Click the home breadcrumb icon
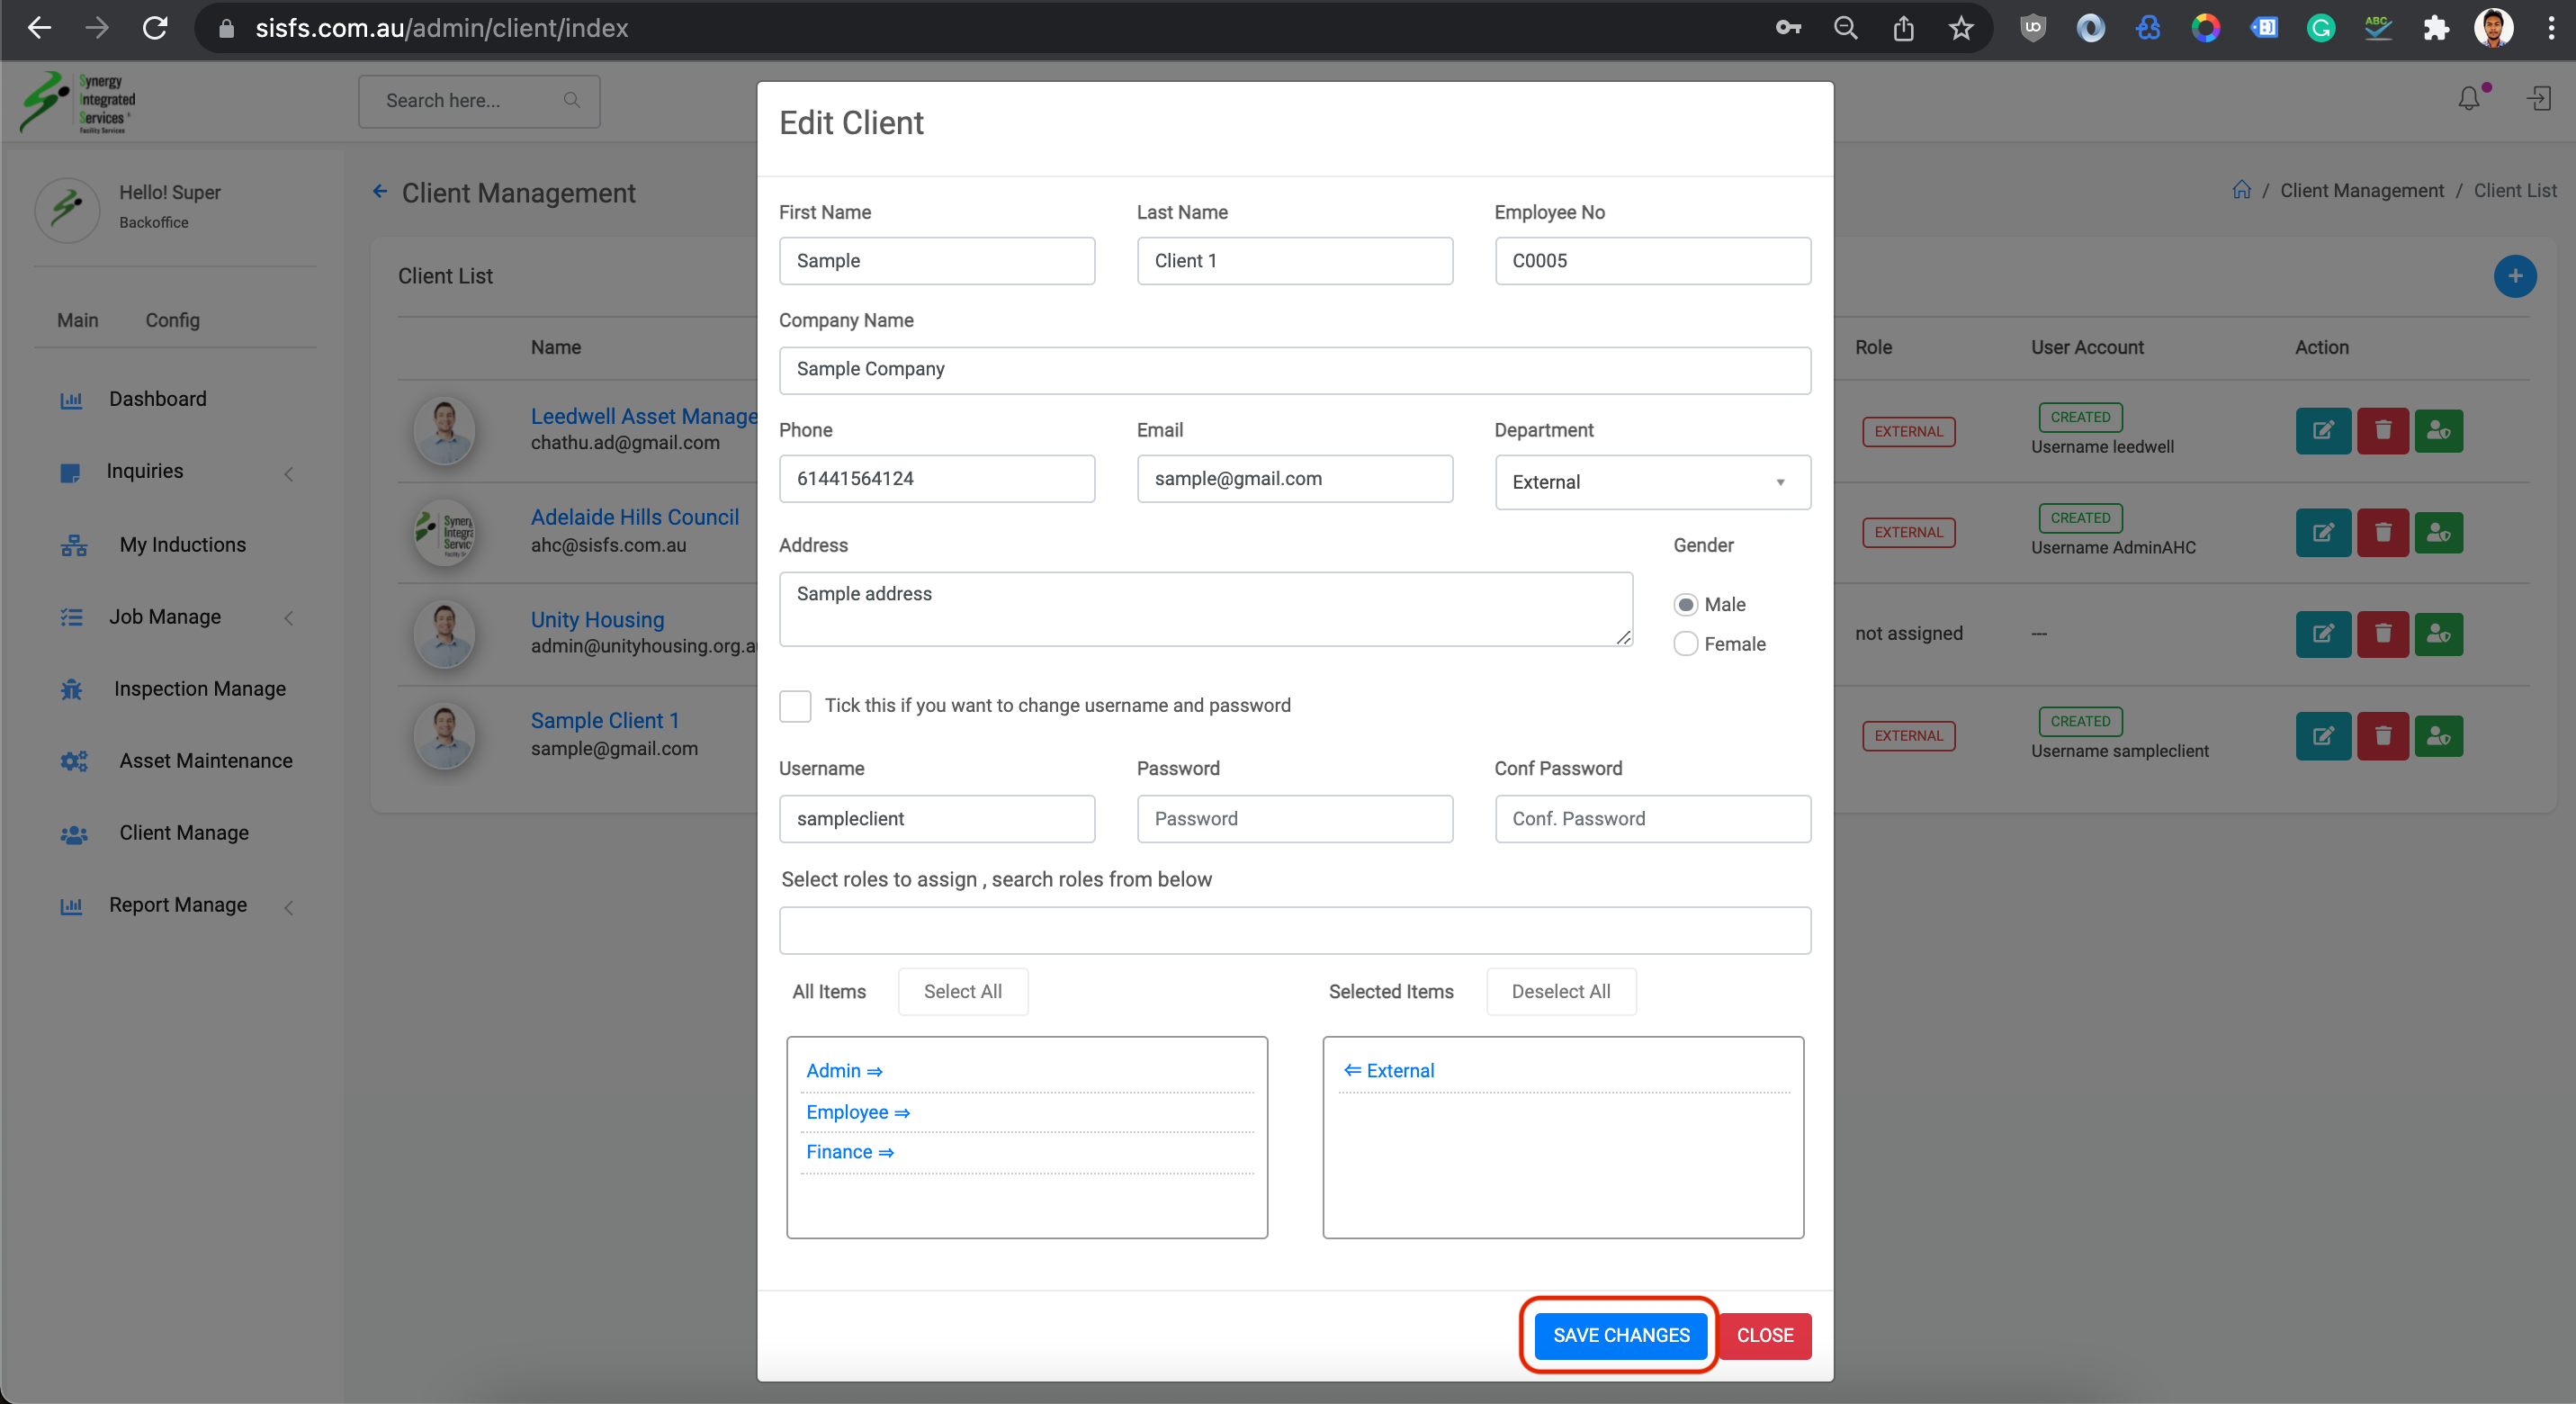The height and width of the screenshot is (1404, 2576). (2241, 190)
